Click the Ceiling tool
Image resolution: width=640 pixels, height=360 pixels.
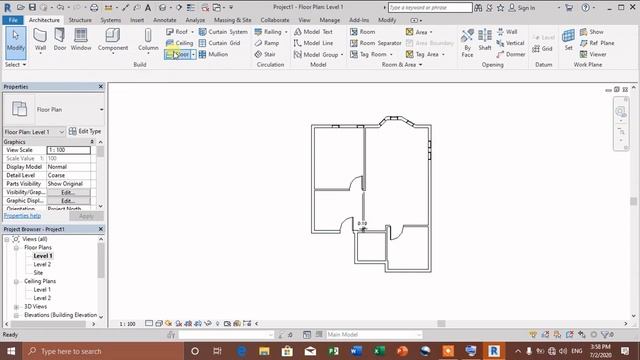pyautogui.click(x=179, y=43)
